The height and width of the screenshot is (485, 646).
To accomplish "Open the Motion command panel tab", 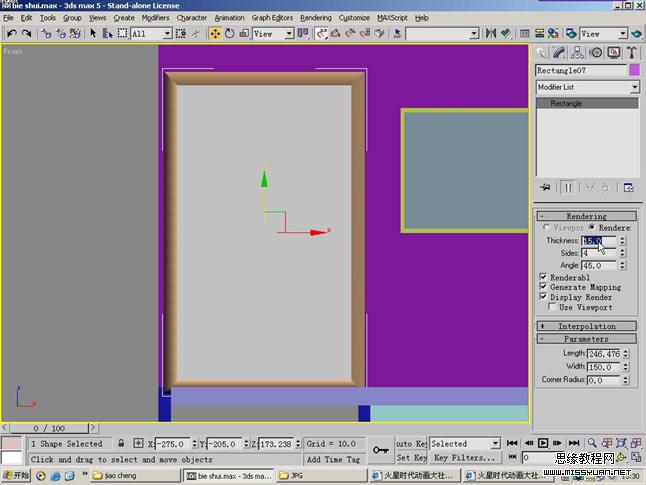I will tap(596, 53).
